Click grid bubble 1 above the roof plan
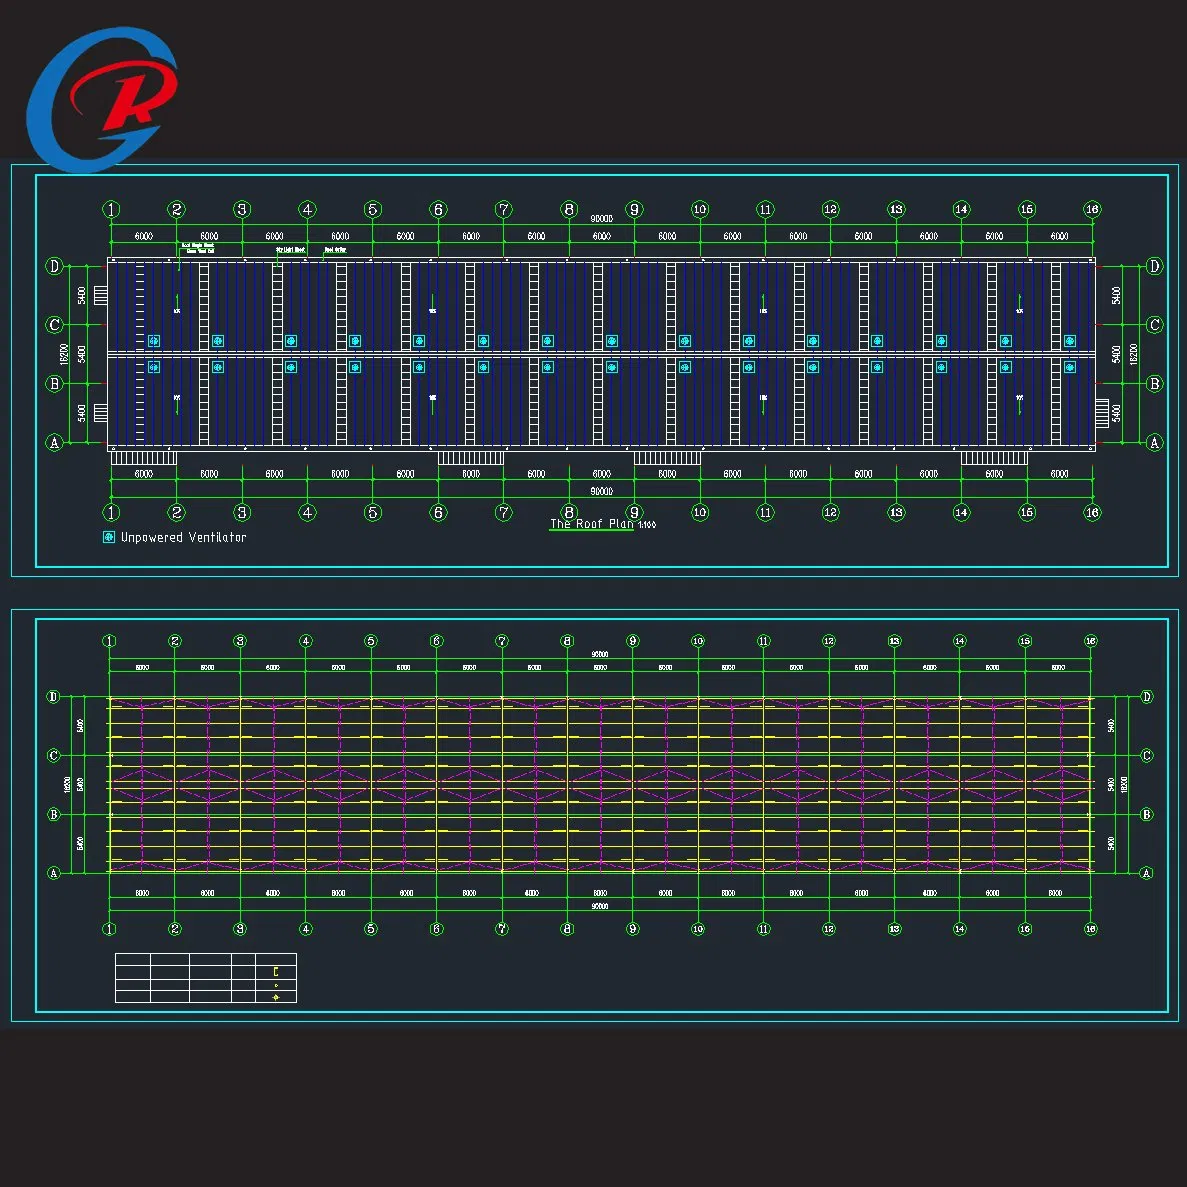1187x1187 pixels. point(111,209)
